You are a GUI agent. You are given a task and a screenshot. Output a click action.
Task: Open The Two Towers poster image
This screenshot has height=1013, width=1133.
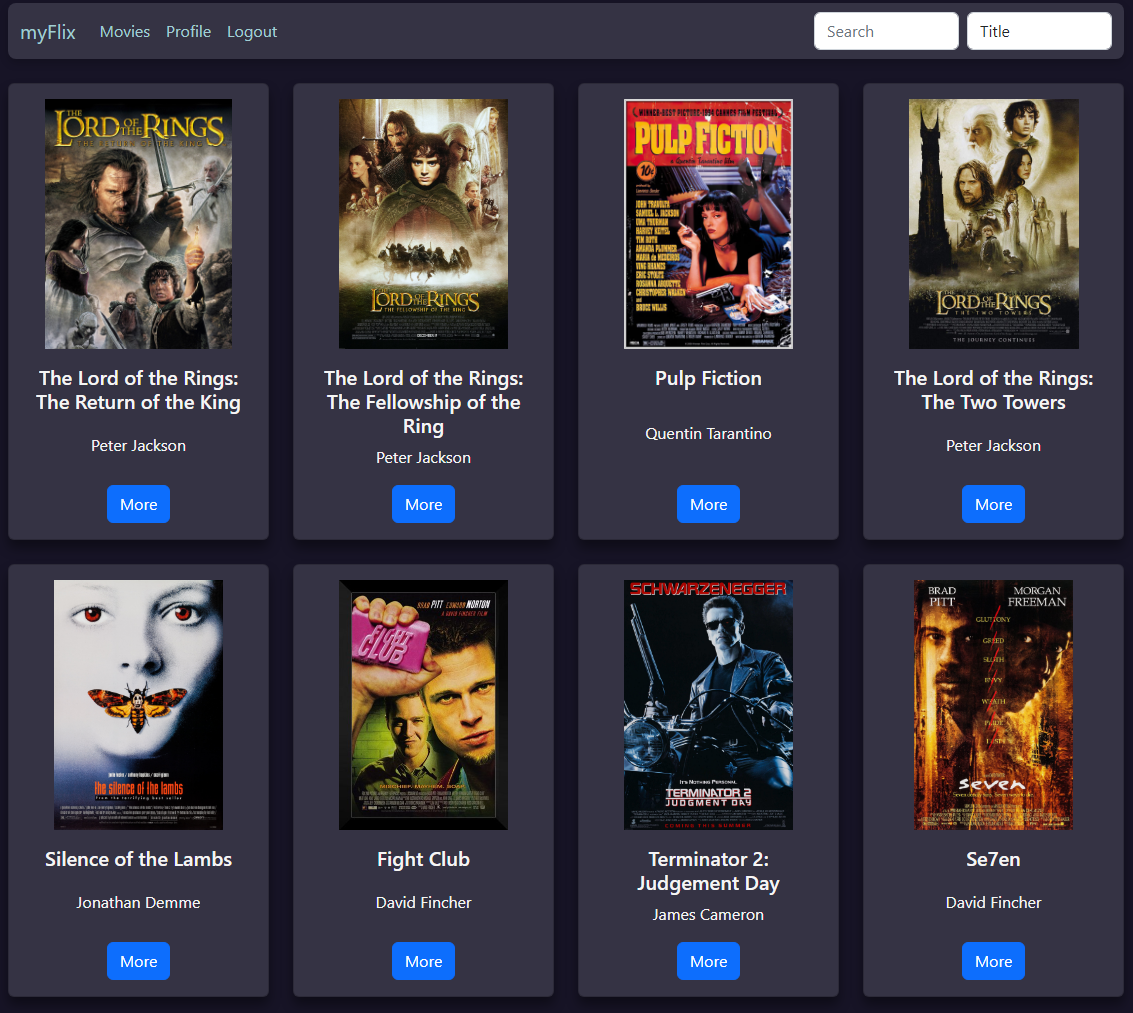pos(993,224)
